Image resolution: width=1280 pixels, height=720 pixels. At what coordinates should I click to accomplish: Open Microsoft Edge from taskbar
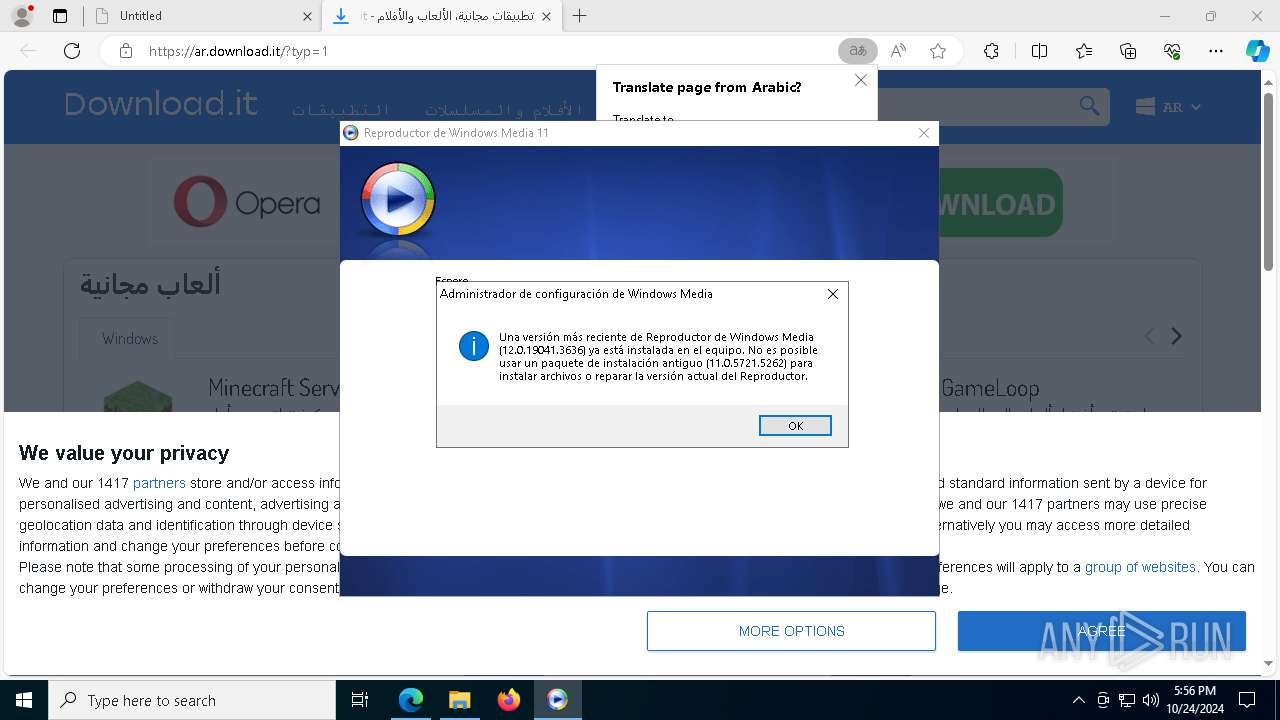tap(411, 700)
